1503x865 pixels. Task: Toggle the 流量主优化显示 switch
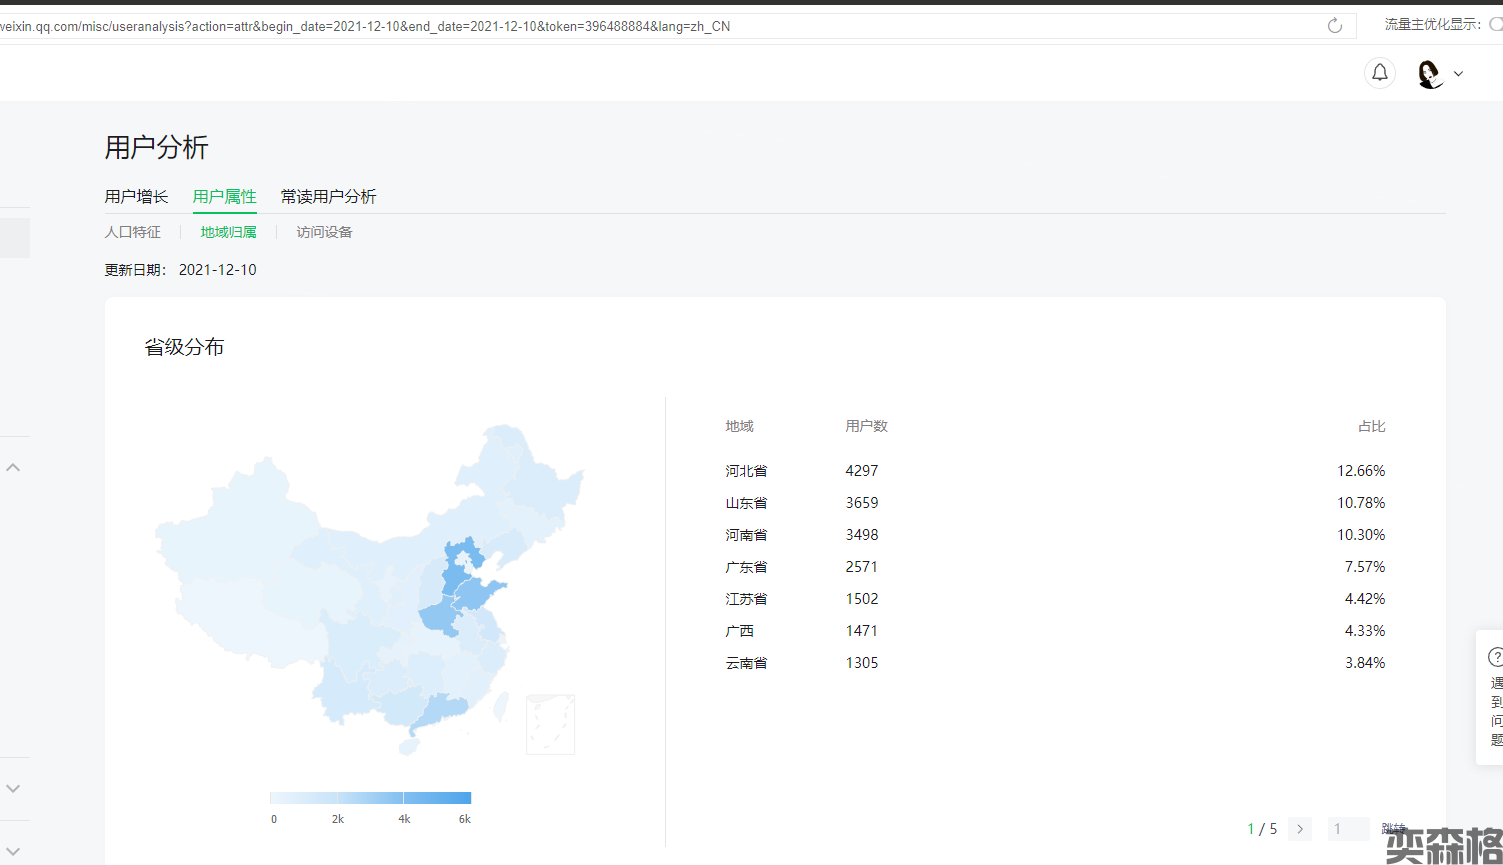coord(1495,25)
